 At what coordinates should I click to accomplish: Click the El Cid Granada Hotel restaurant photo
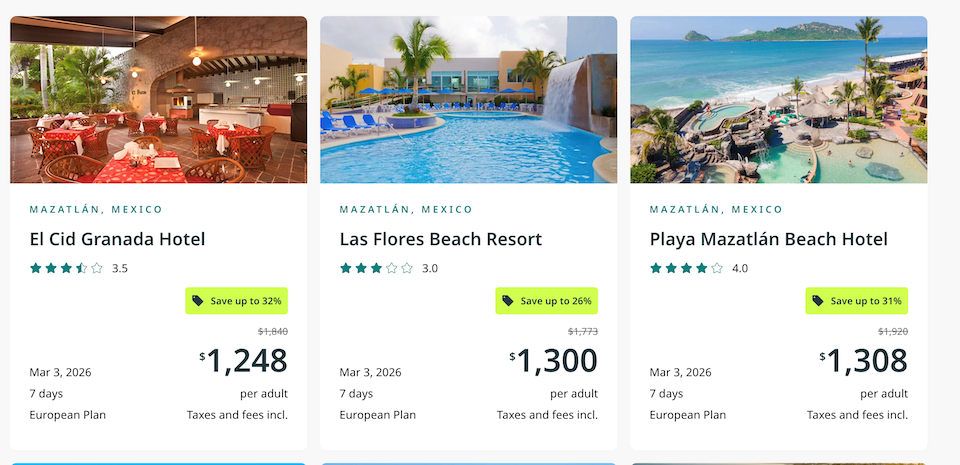coord(158,100)
